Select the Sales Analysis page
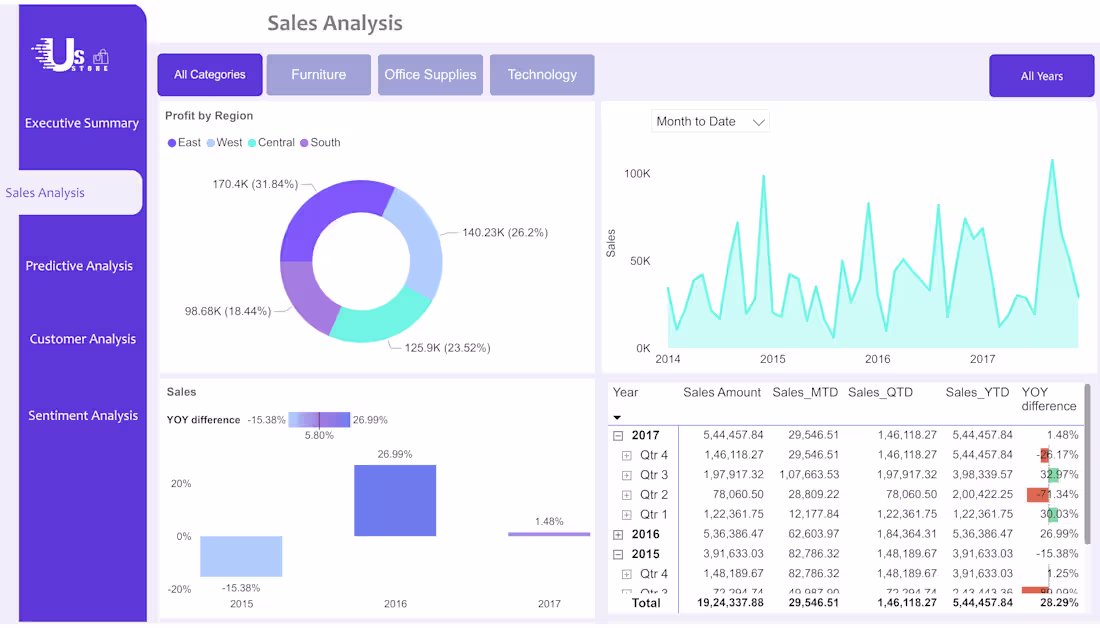This screenshot has width=1100, height=628. pyautogui.click(x=72, y=192)
